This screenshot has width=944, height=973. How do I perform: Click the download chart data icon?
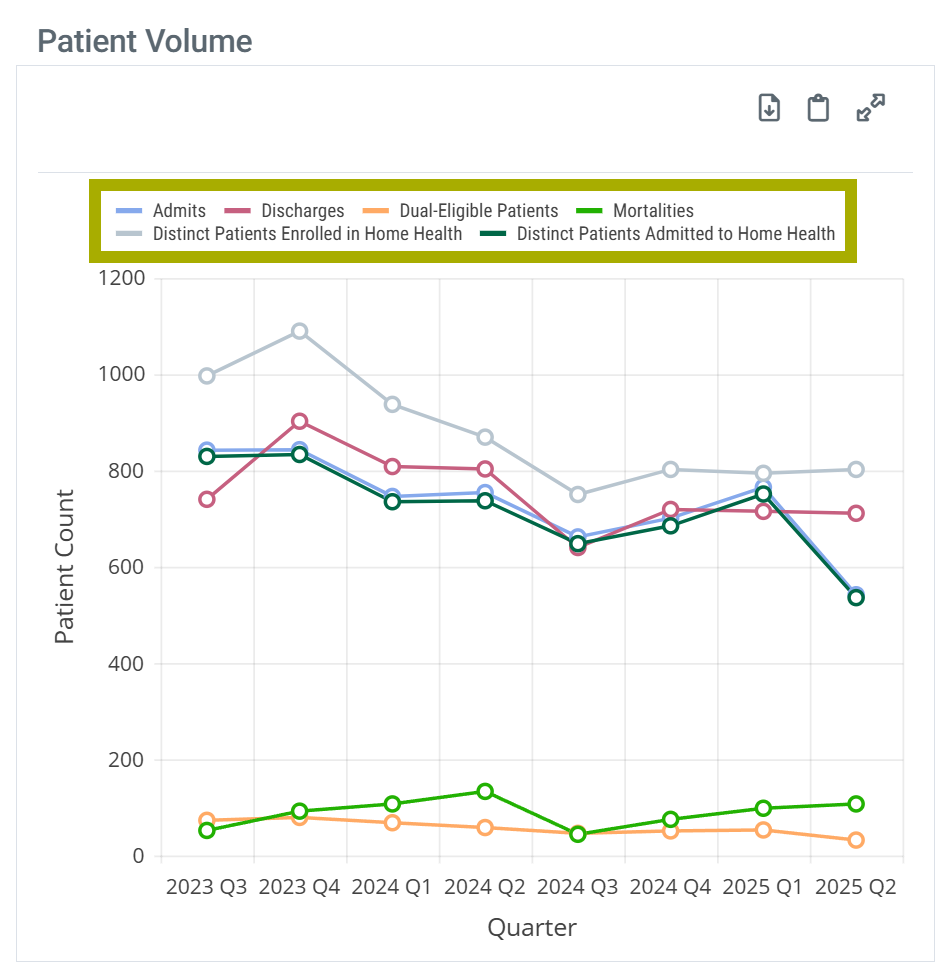tap(768, 108)
